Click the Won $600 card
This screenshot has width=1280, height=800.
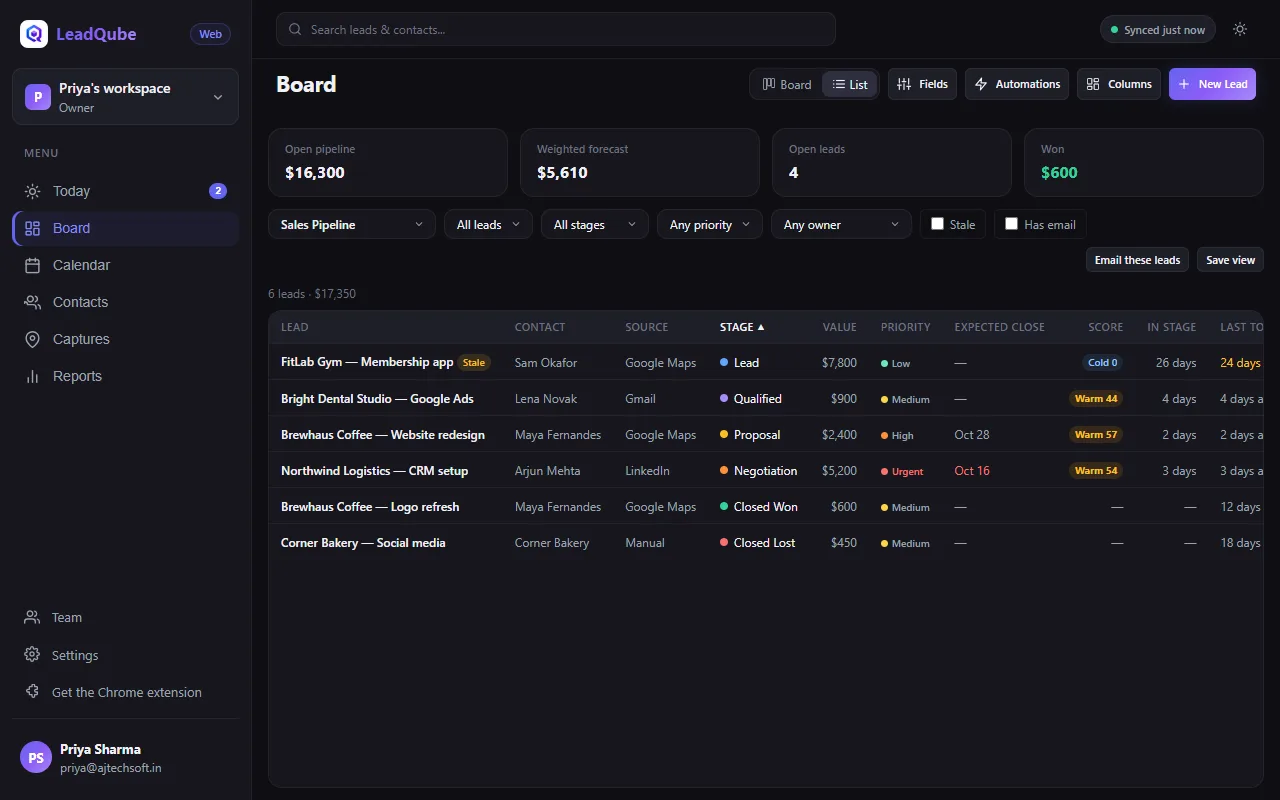(x=1144, y=162)
